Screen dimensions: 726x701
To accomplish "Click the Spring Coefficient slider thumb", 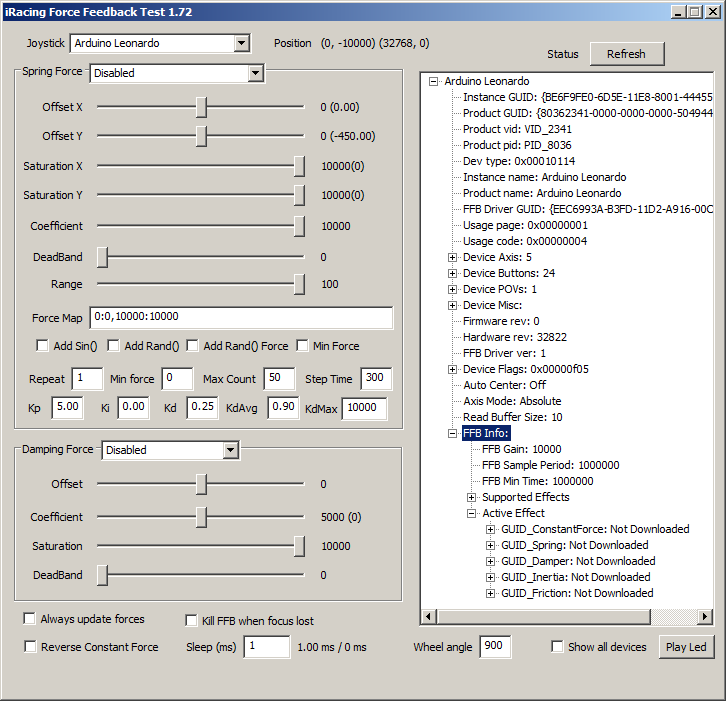I will (299, 226).
